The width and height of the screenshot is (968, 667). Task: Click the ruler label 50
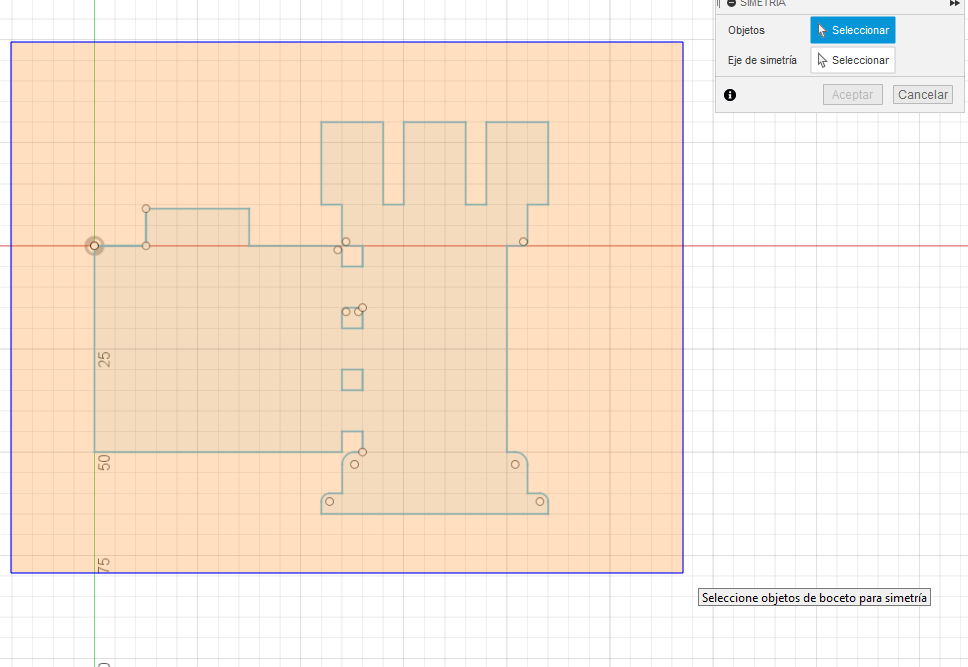[104, 463]
